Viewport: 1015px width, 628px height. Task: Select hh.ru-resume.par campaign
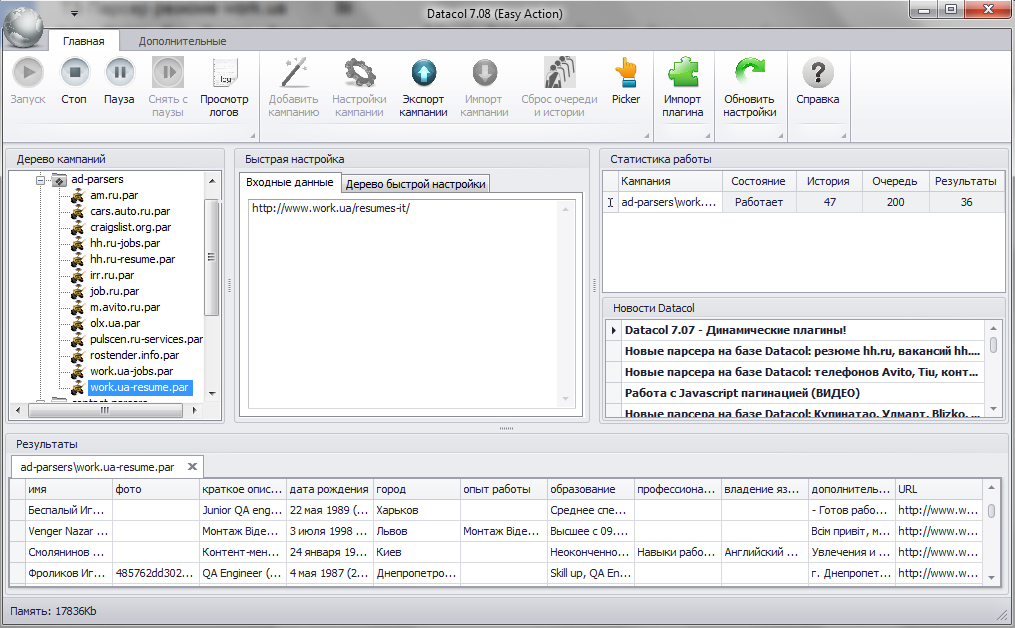tap(133, 259)
